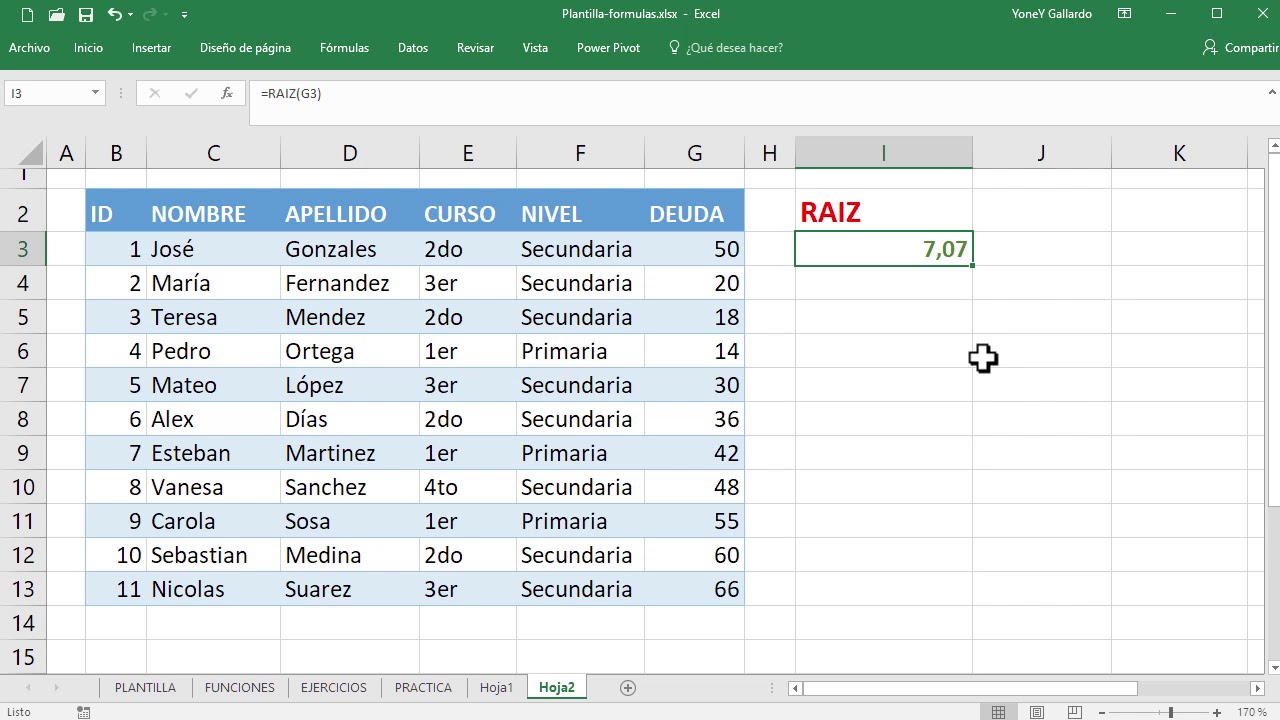Viewport: 1280px width, 720px height.
Task: Click the DEUDA header cell
Action: (694, 213)
